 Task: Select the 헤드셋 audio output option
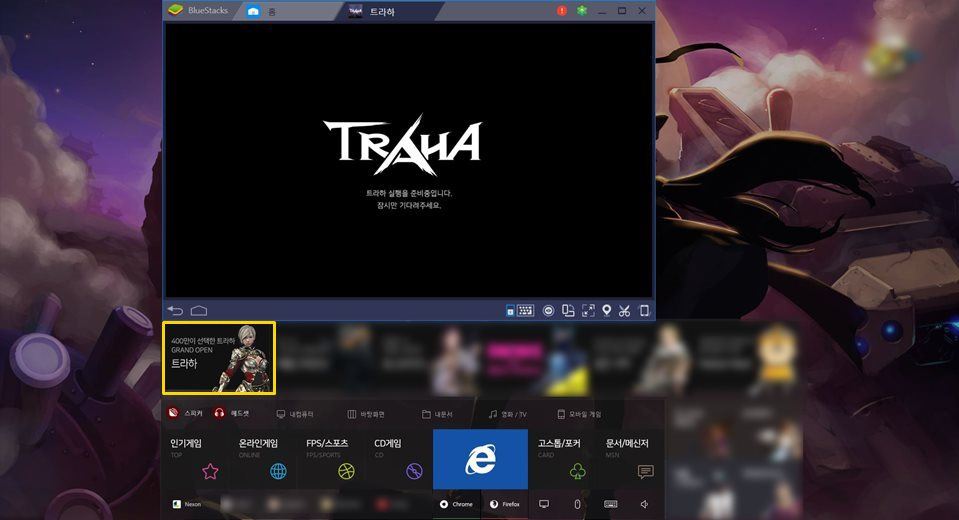point(231,414)
